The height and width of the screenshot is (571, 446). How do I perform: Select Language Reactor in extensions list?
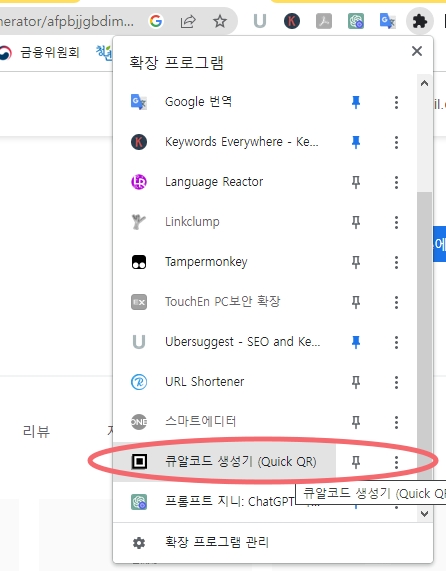(x=224, y=182)
